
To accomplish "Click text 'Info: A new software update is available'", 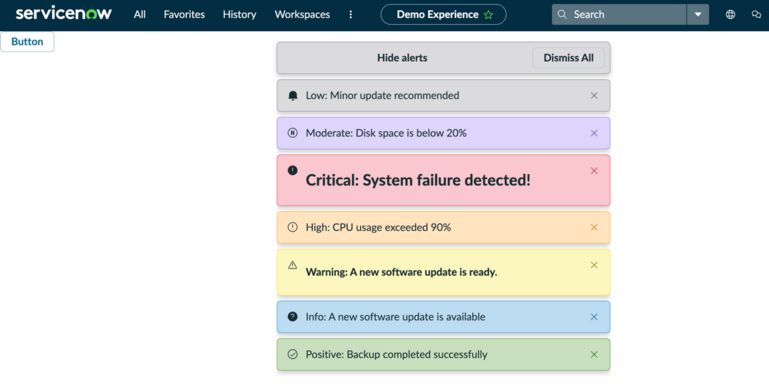I will pos(395,317).
